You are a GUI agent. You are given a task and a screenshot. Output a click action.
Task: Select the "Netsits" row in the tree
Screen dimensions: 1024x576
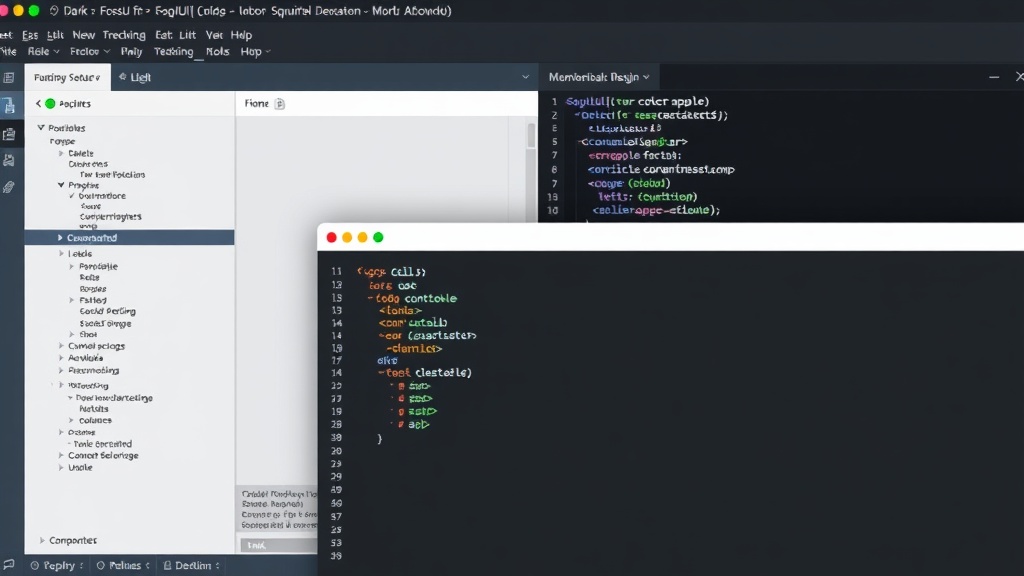coord(94,409)
